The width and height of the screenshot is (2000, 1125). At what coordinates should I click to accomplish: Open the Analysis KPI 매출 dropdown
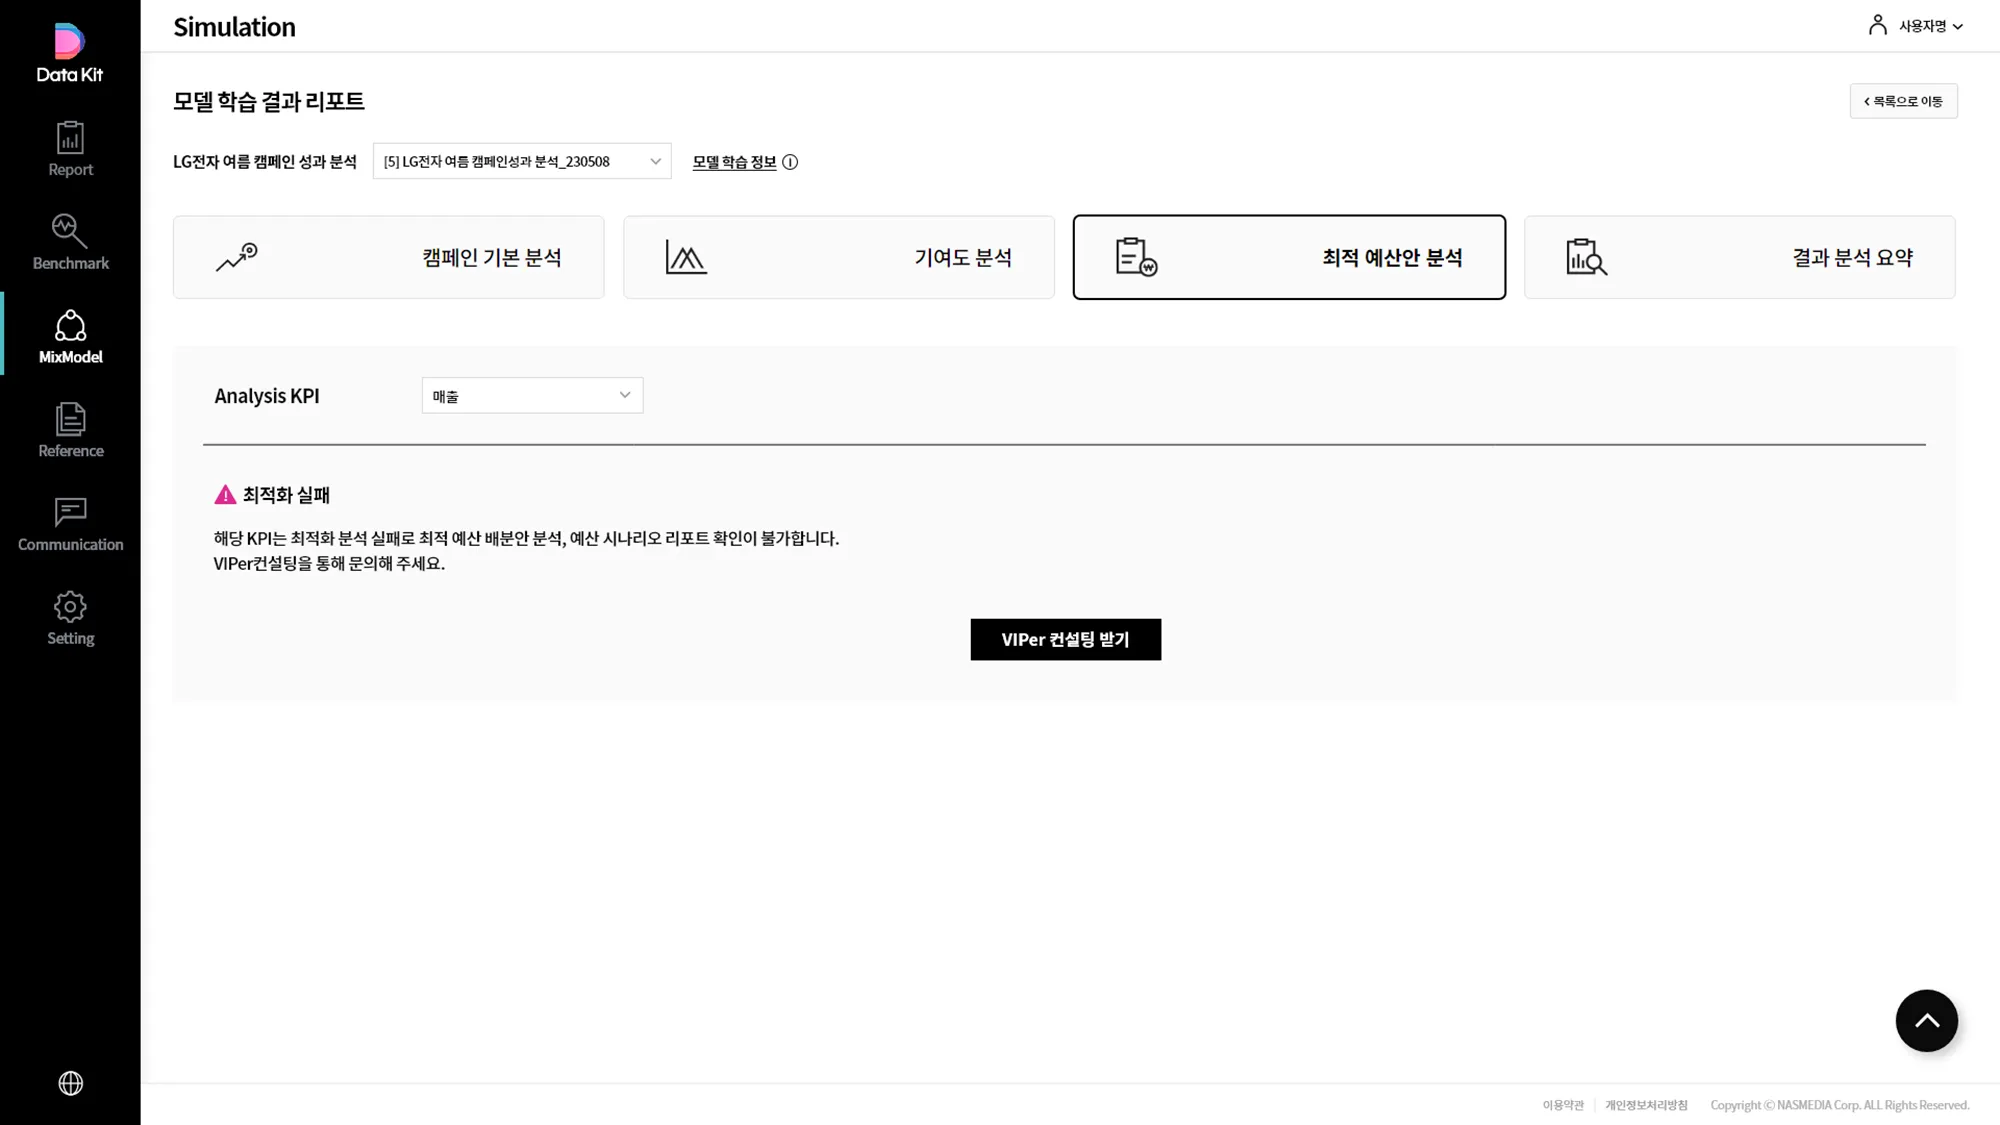532,395
